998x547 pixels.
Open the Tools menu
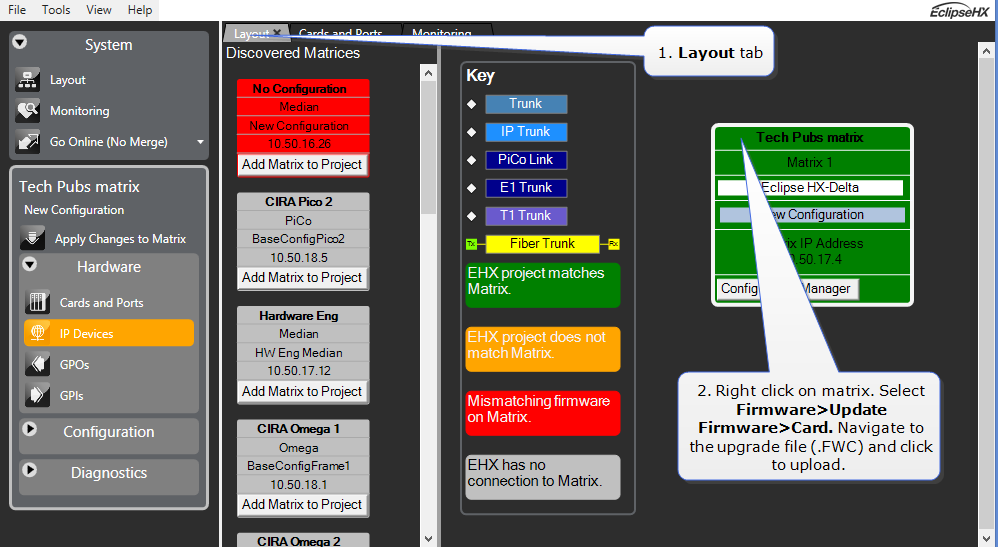pyautogui.click(x=56, y=9)
